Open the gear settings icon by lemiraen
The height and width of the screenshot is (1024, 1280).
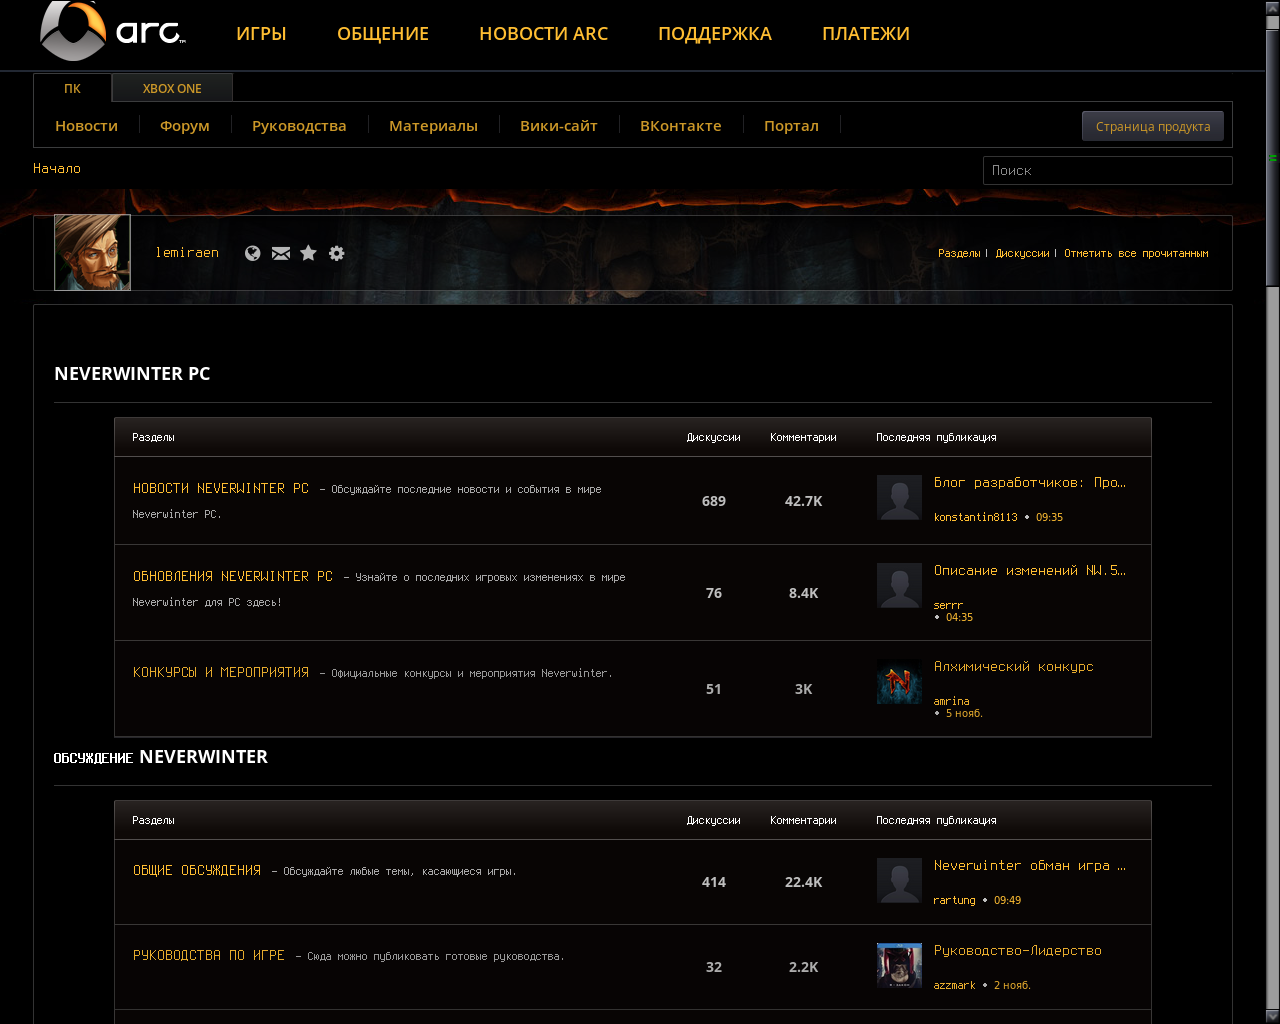[337, 253]
